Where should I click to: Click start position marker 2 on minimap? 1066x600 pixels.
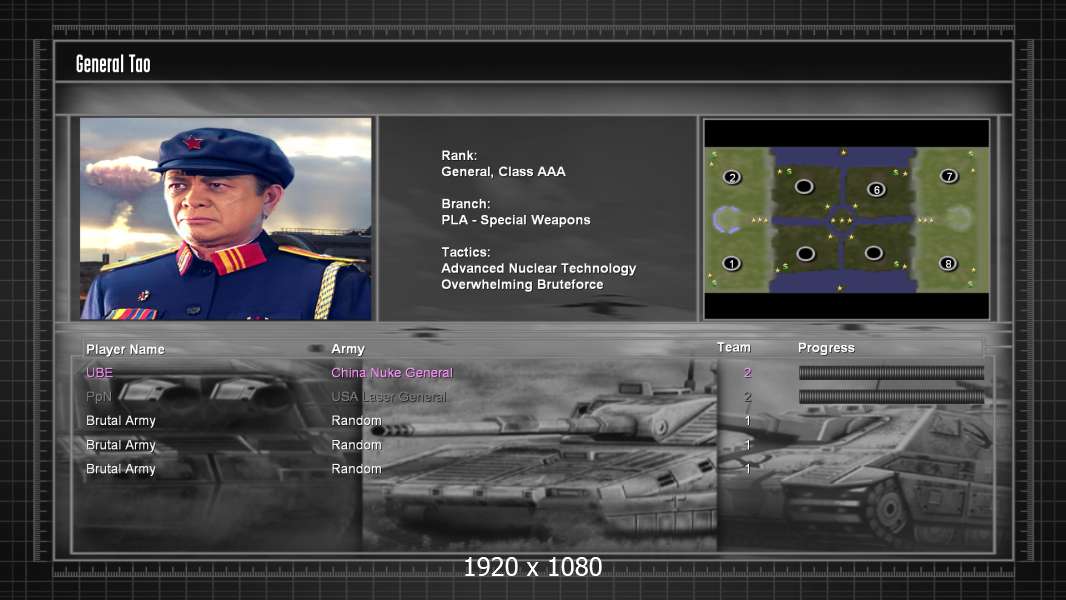(x=732, y=177)
